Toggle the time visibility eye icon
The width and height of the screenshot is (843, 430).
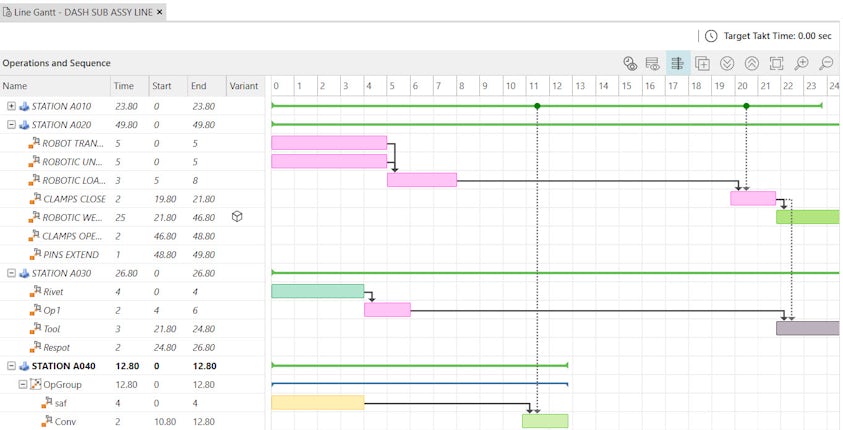630,63
